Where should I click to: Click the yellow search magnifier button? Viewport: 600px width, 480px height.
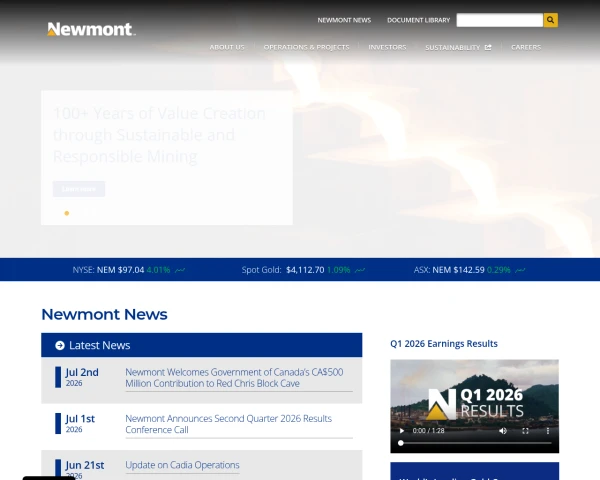(550, 20)
